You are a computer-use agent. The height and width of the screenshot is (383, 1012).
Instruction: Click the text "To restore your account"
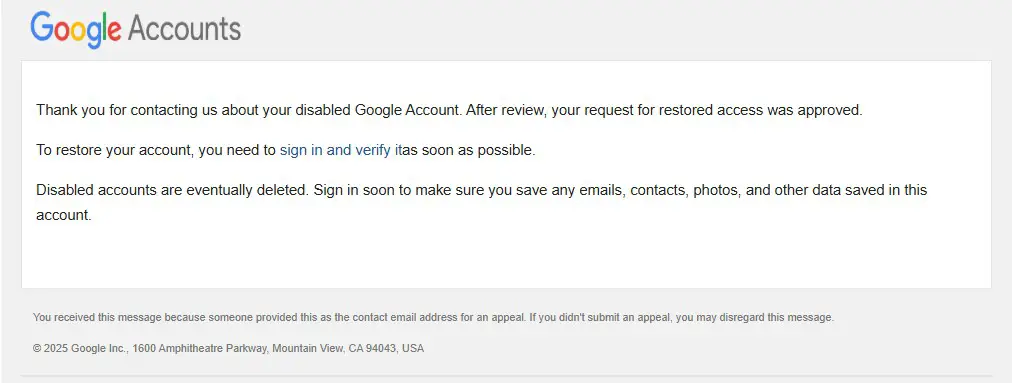[x=114, y=150]
